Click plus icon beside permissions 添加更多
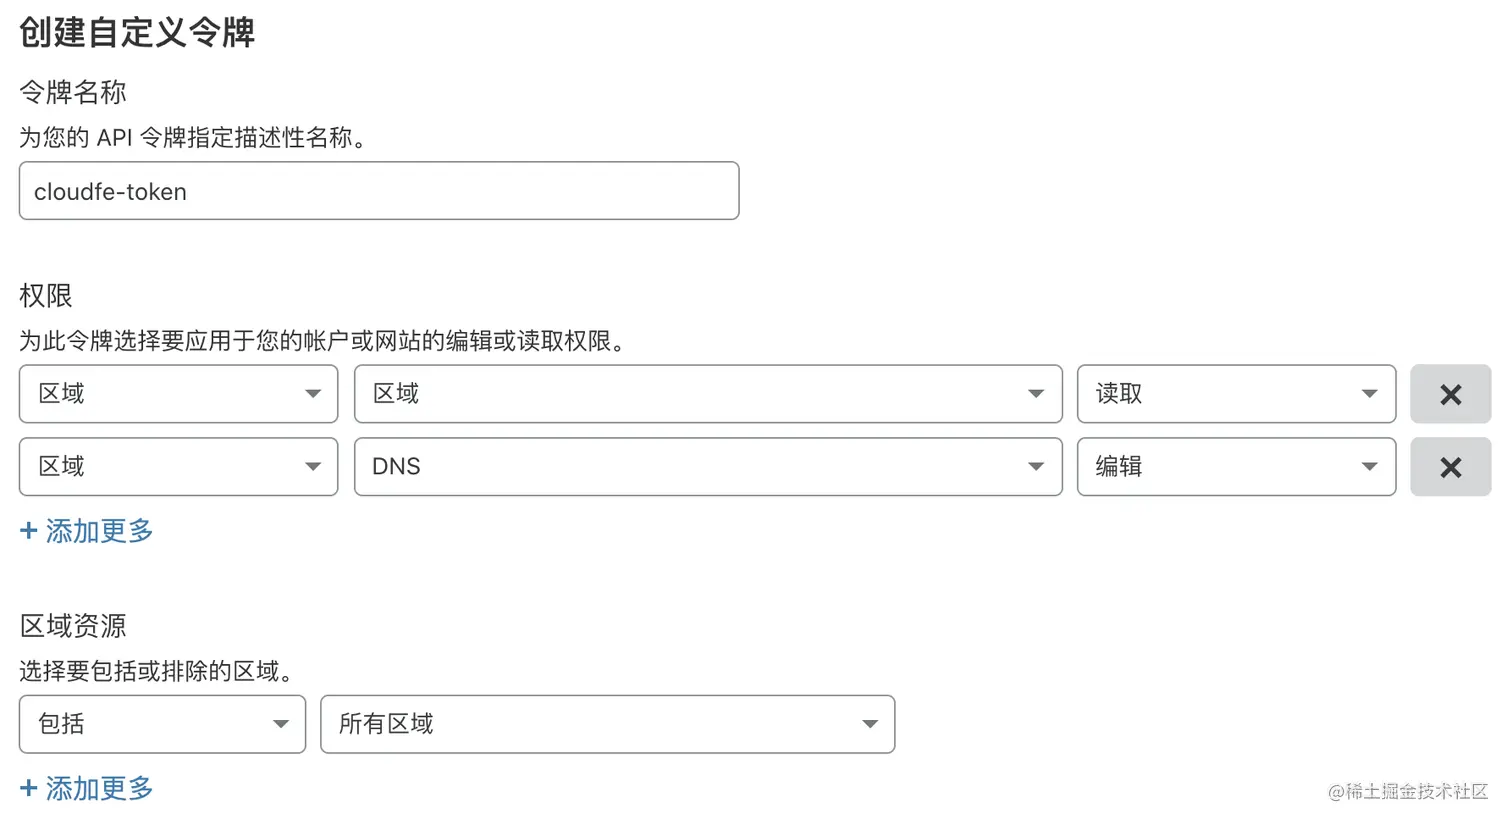Viewport: 1512px width, 825px height. [29, 530]
